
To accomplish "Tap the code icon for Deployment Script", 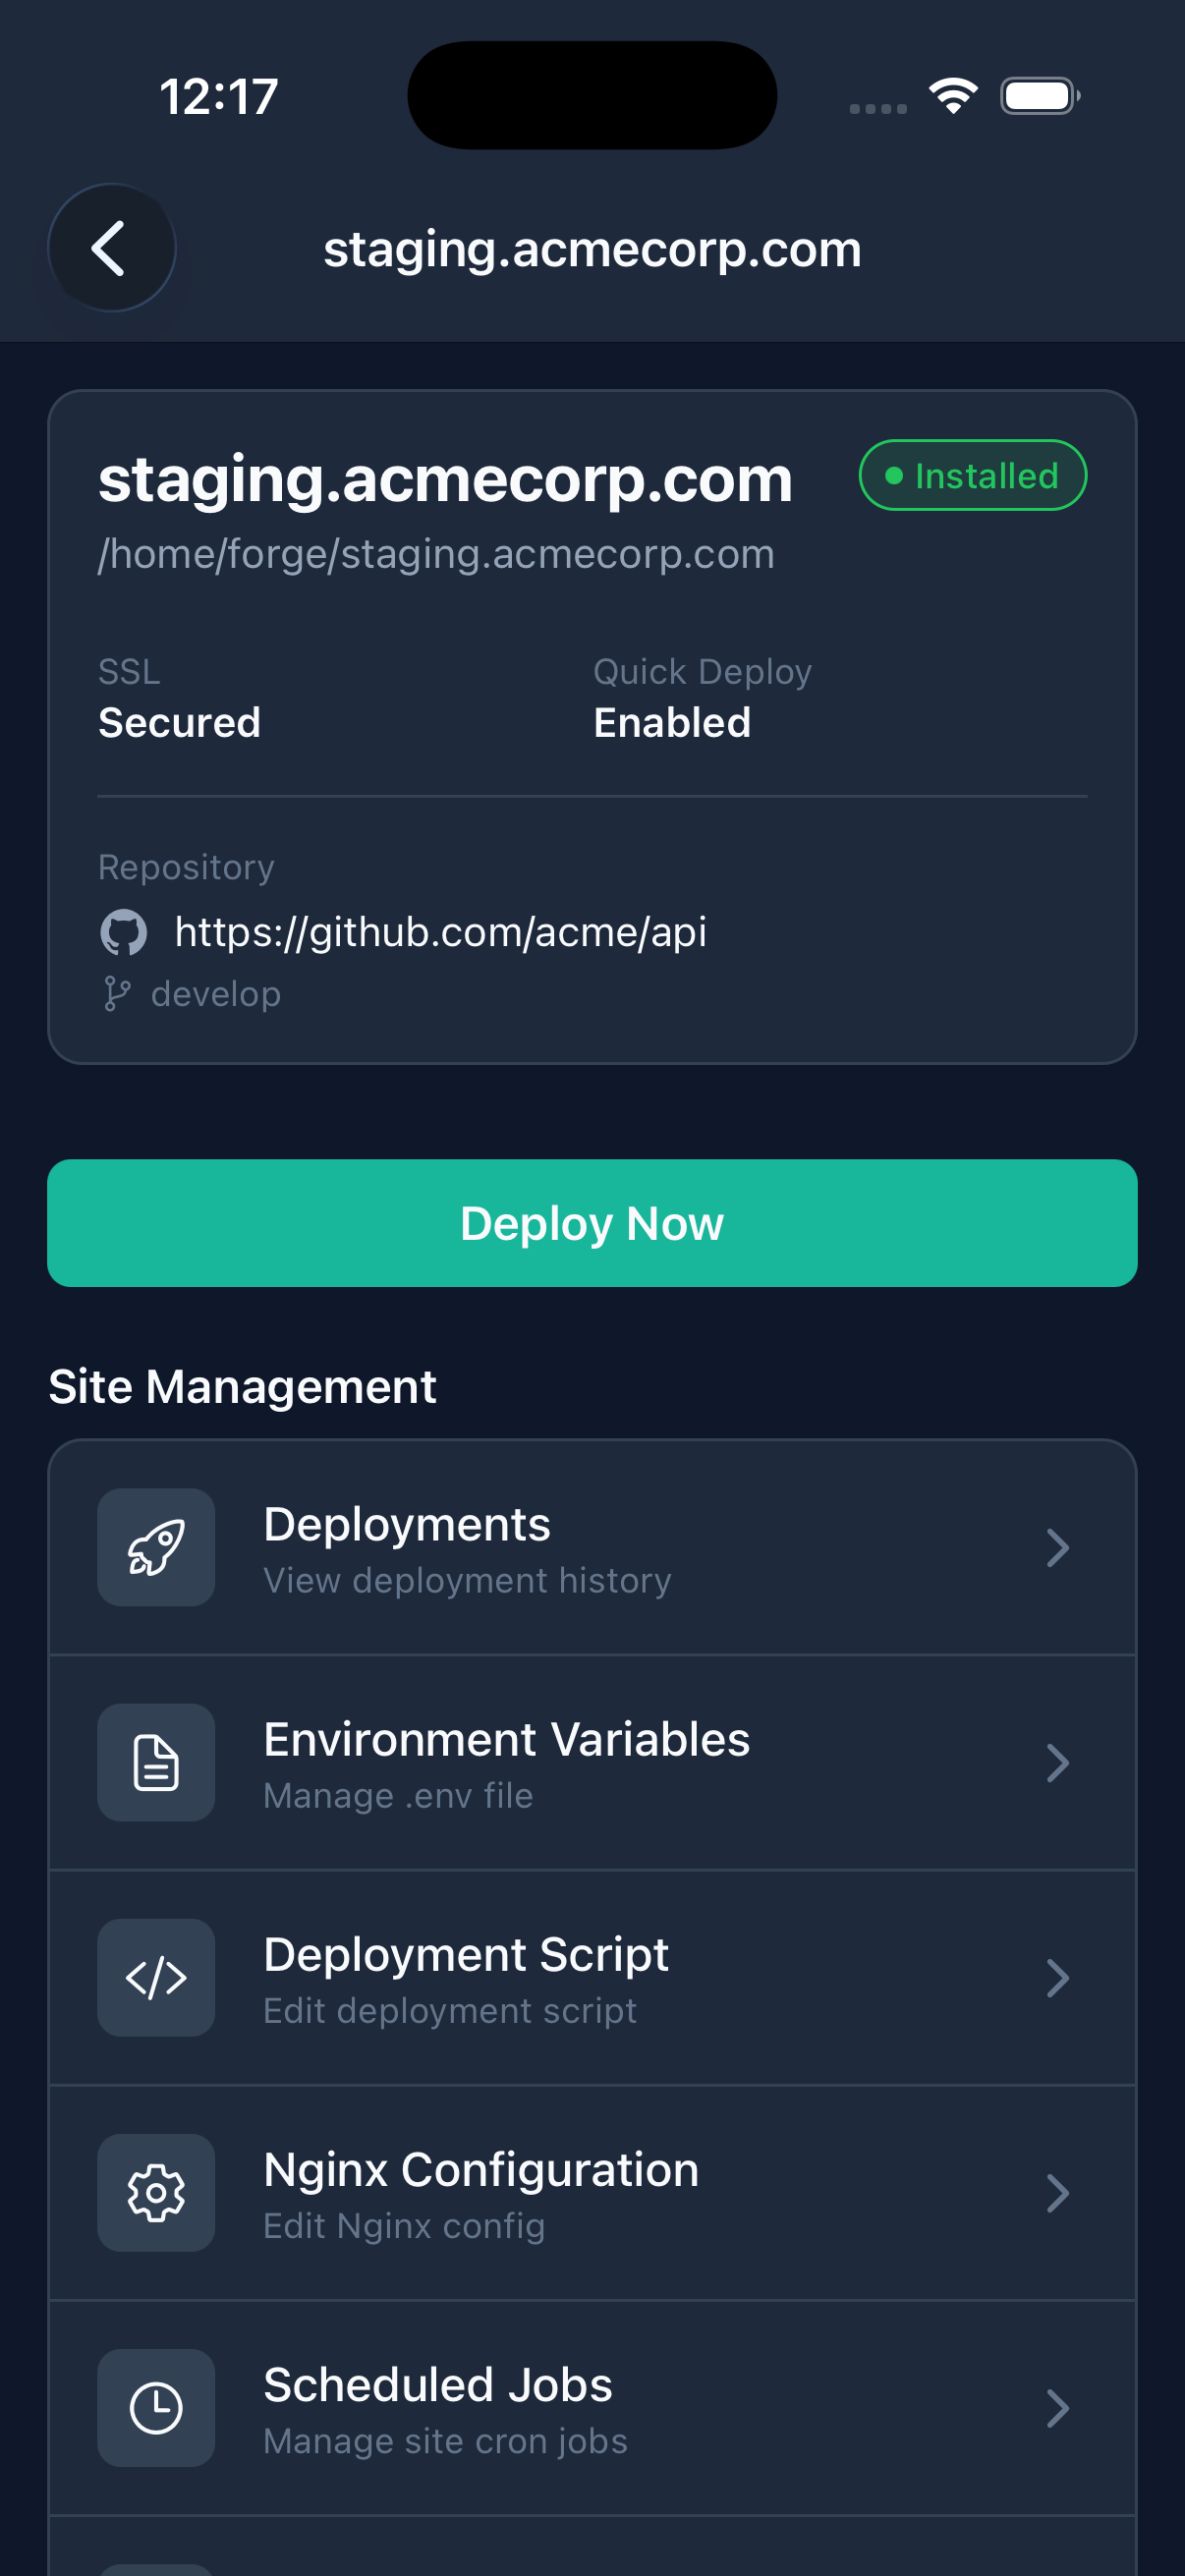I will click(154, 1977).
